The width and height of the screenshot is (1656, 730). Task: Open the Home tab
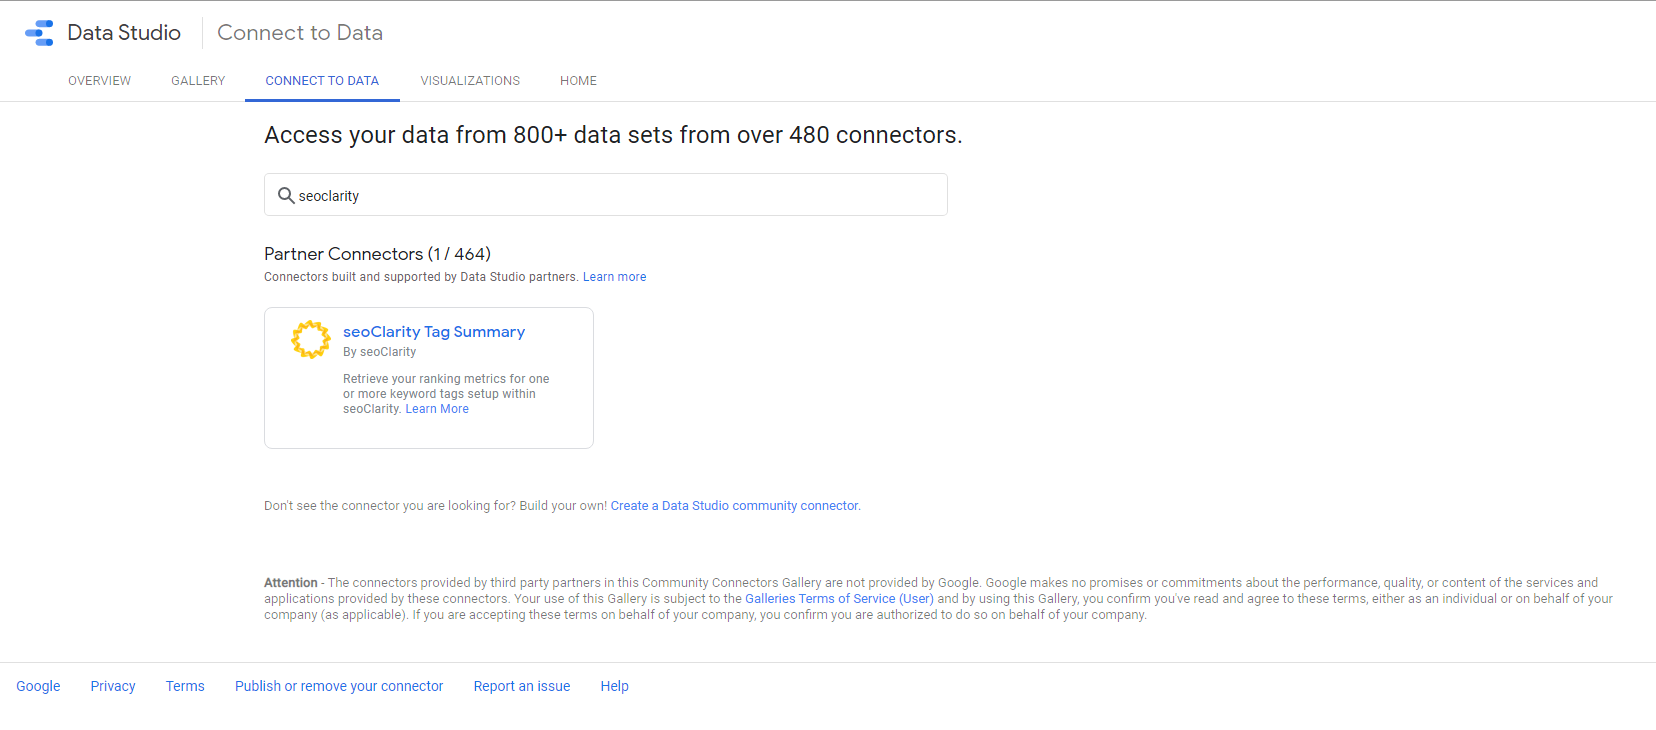point(578,81)
